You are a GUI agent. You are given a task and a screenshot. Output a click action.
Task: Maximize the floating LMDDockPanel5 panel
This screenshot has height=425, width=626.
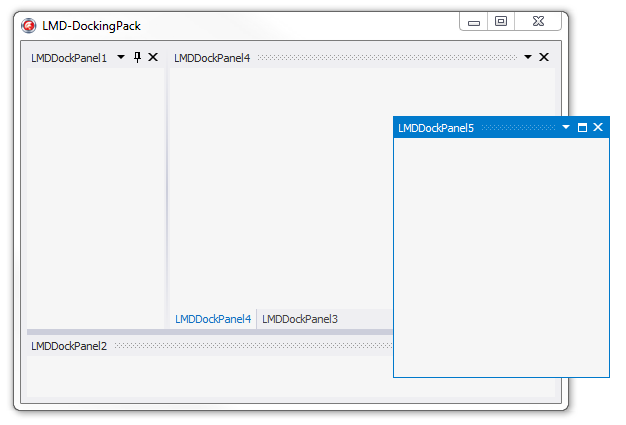click(582, 128)
